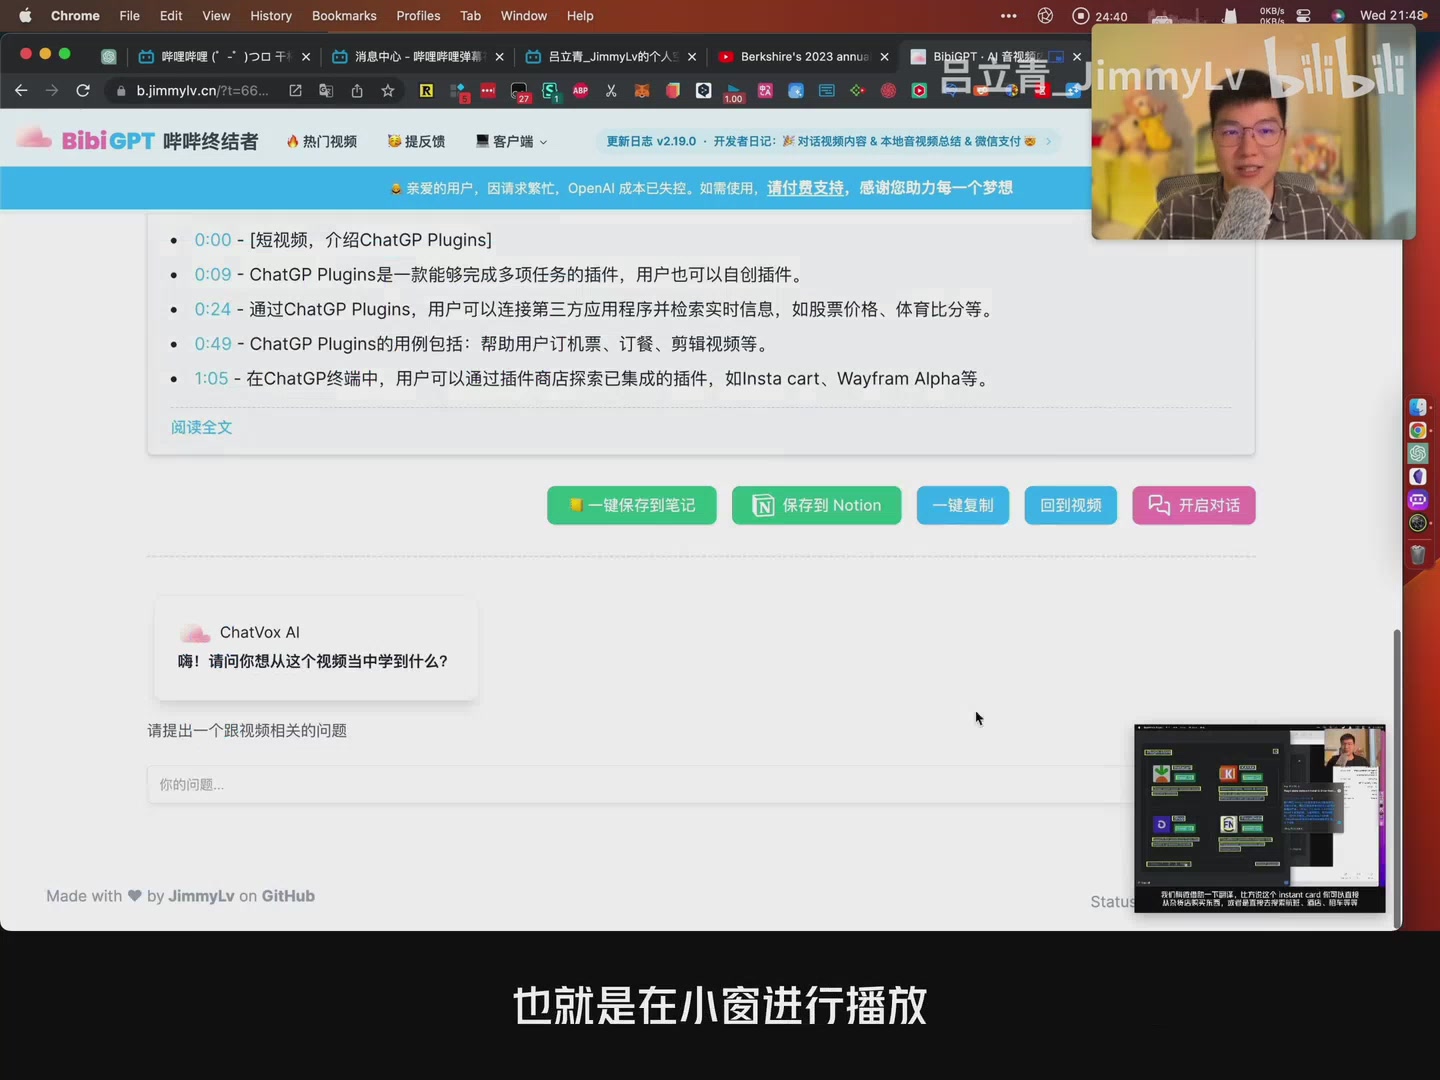Expand the 客户端 dropdown menu
The width and height of the screenshot is (1440, 1080).
(x=511, y=141)
